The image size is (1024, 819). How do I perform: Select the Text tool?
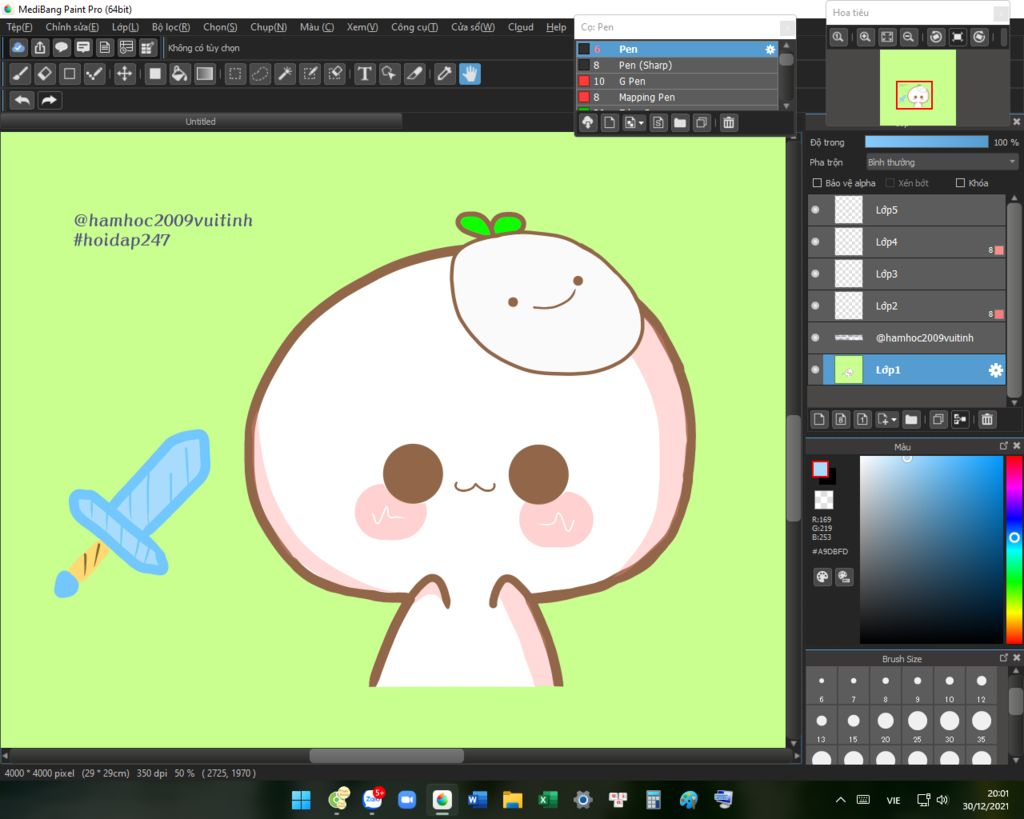tap(364, 74)
